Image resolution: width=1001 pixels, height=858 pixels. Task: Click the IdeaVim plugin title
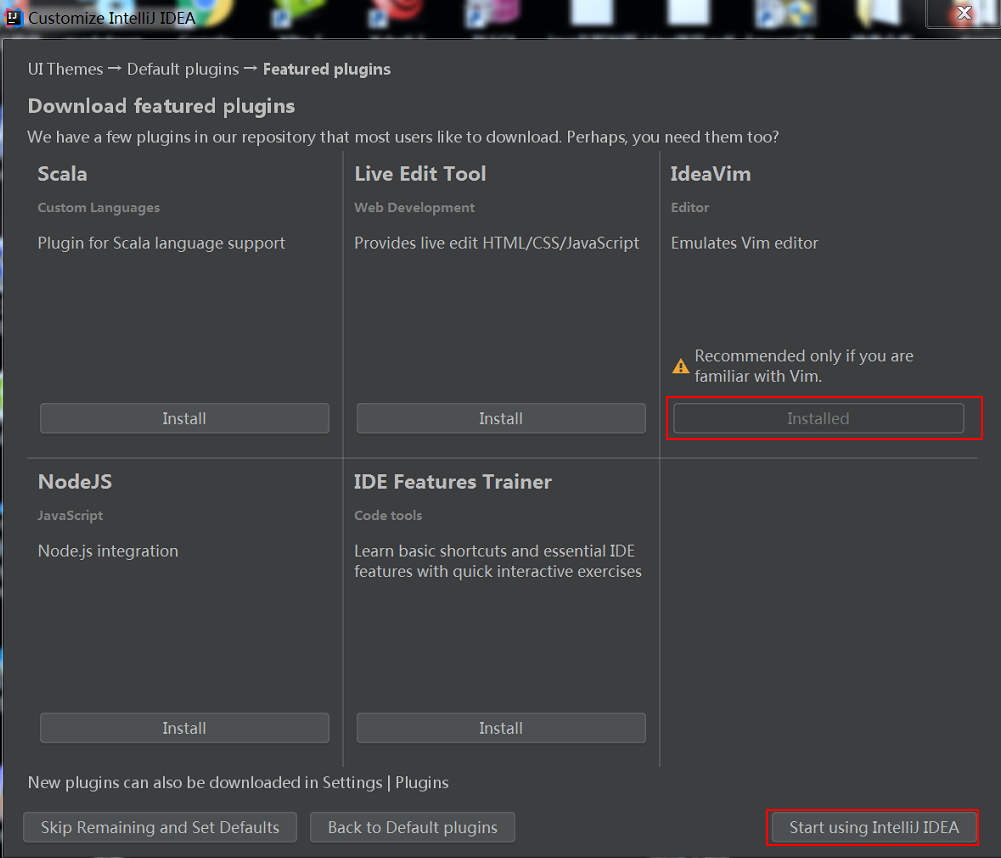pyautogui.click(x=711, y=174)
